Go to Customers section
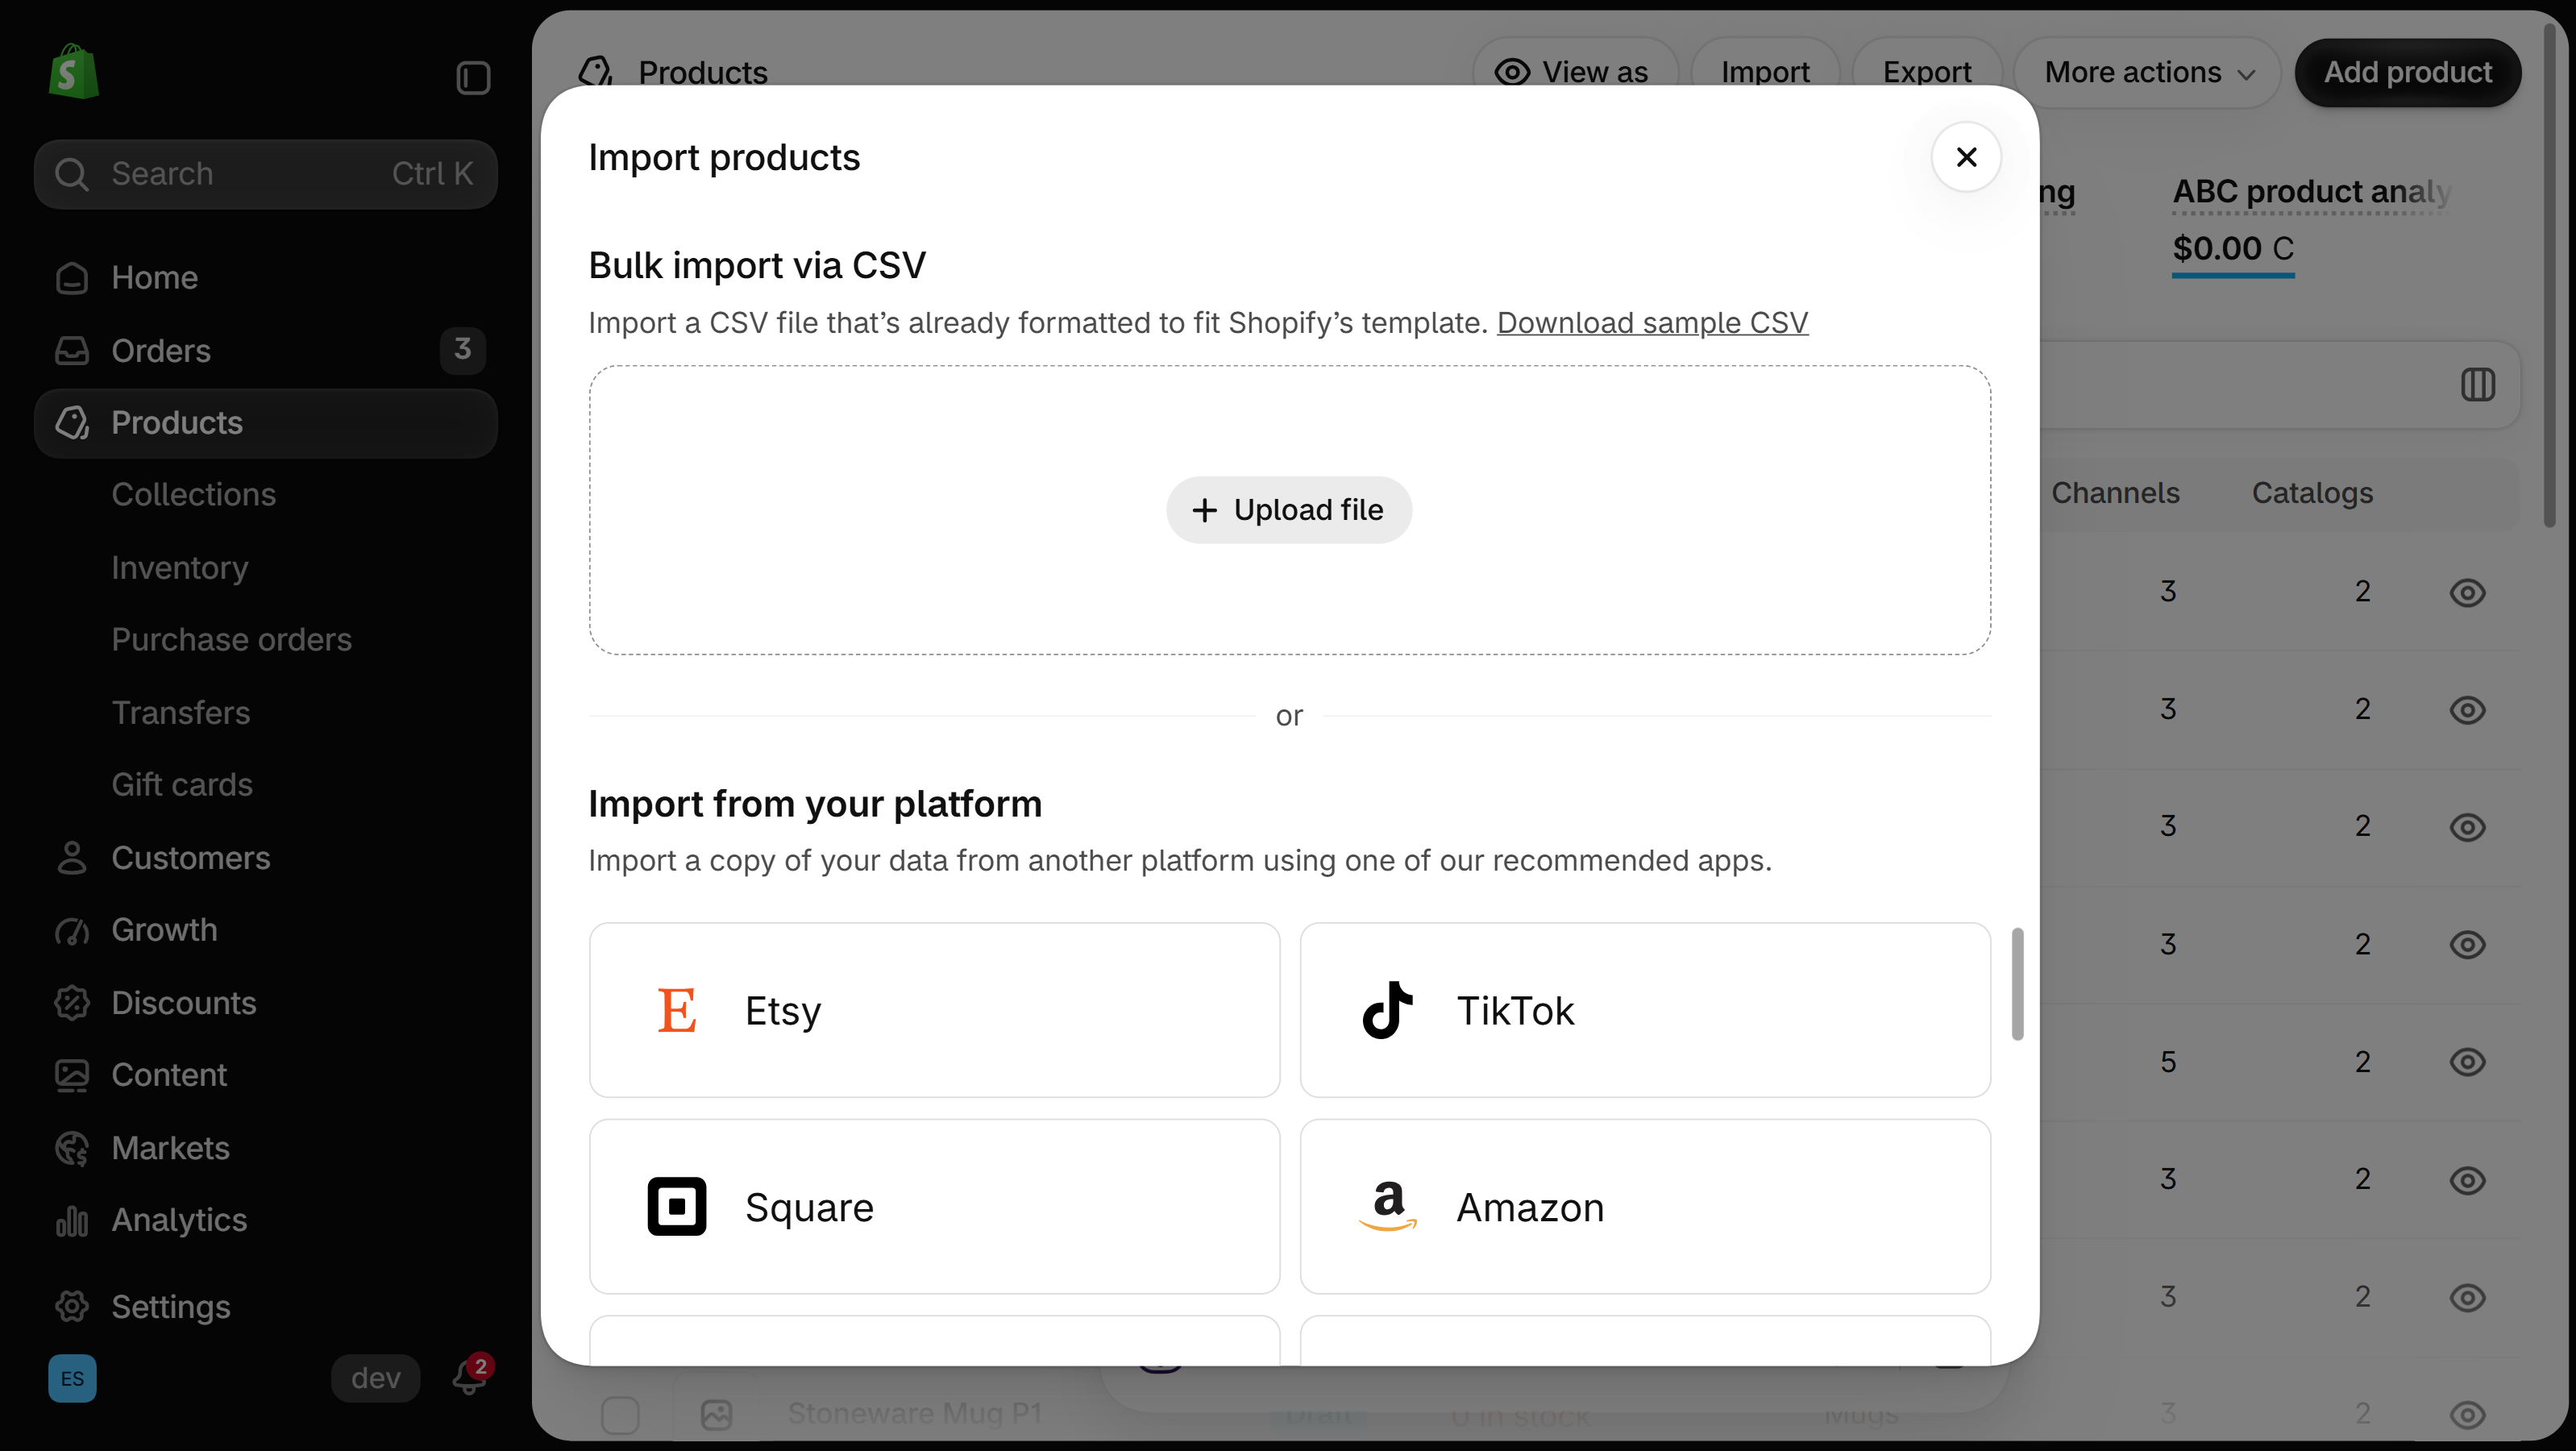This screenshot has width=2576, height=1451. tap(266, 857)
